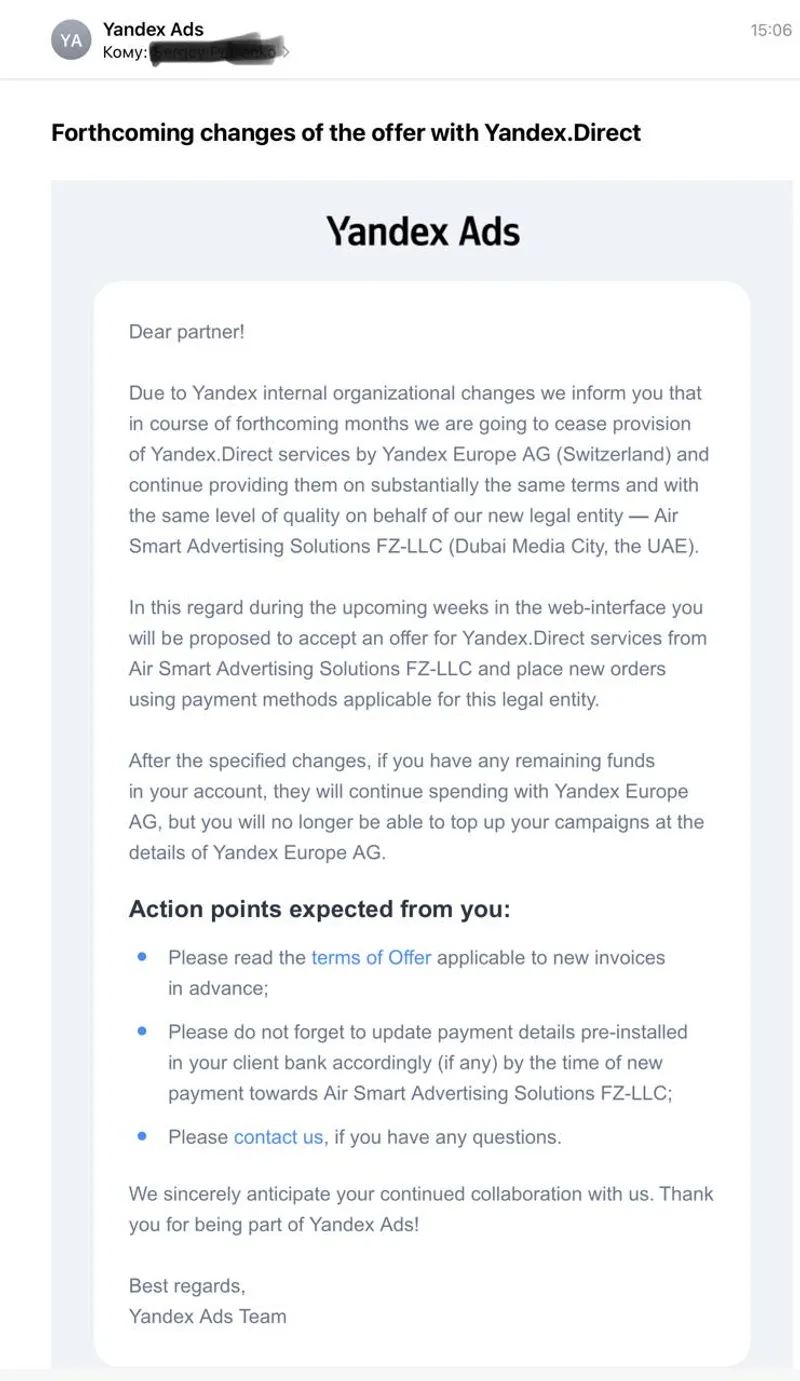Click the 'We sincerely anticipate' closing paragraph
This screenshot has width=800, height=1381.
421,1209
